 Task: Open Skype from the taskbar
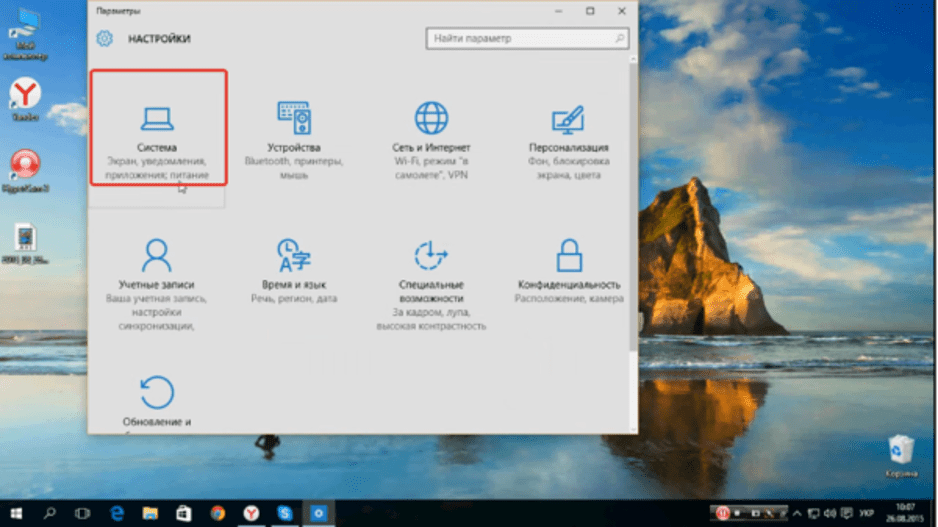click(x=285, y=513)
